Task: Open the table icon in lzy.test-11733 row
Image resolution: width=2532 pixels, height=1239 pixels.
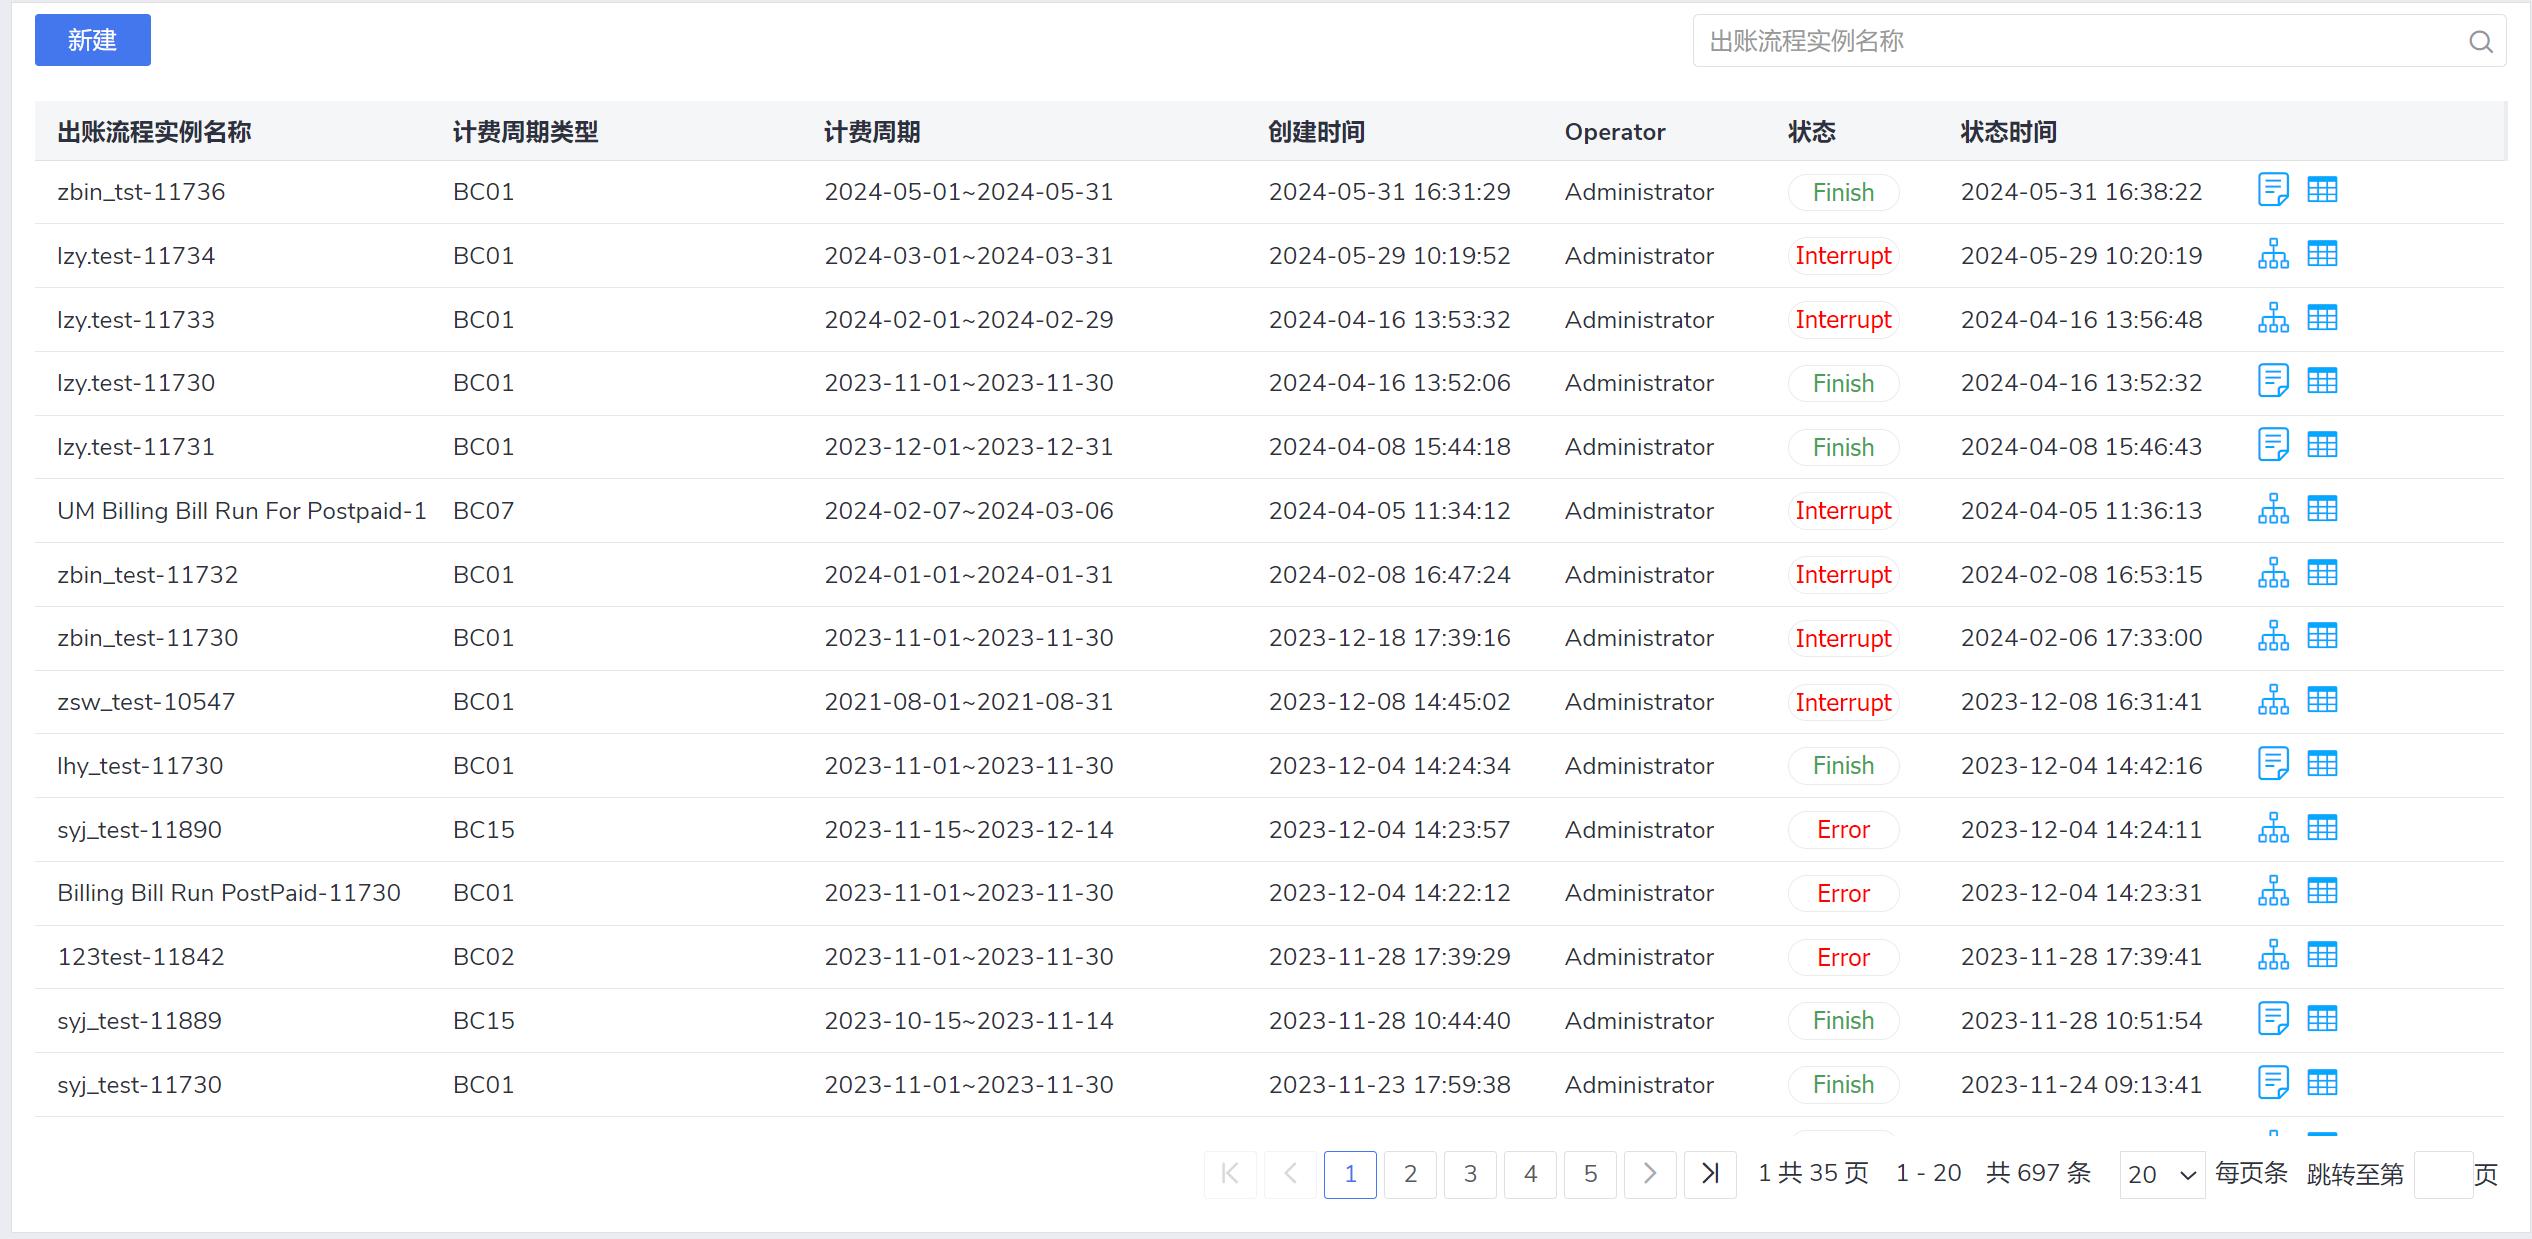Action: 2322,318
